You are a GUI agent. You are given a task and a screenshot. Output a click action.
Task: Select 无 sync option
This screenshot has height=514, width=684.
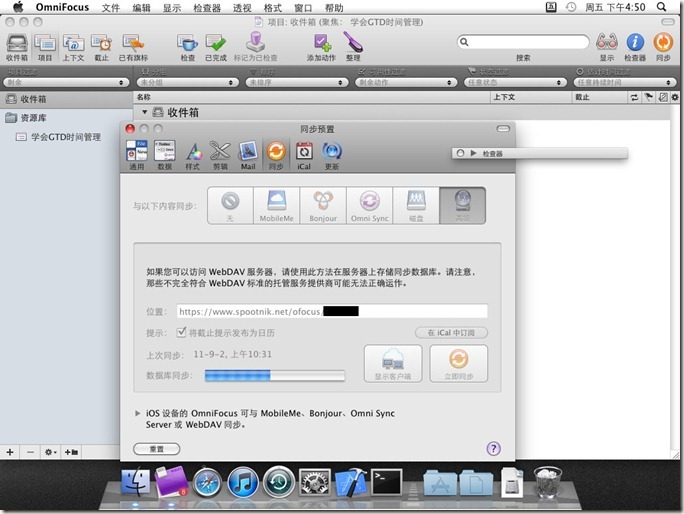(x=230, y=206)
